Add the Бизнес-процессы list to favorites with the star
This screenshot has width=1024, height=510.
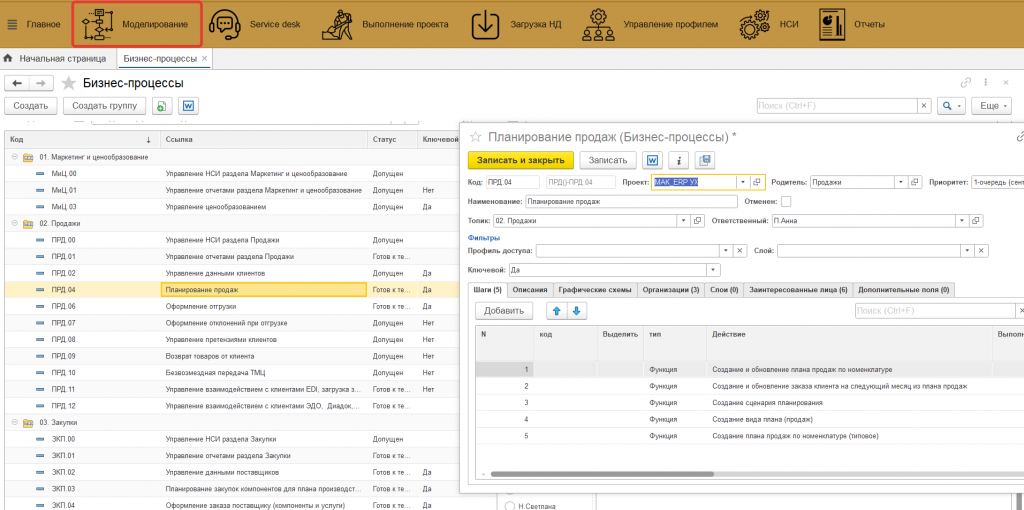(69, 83)
